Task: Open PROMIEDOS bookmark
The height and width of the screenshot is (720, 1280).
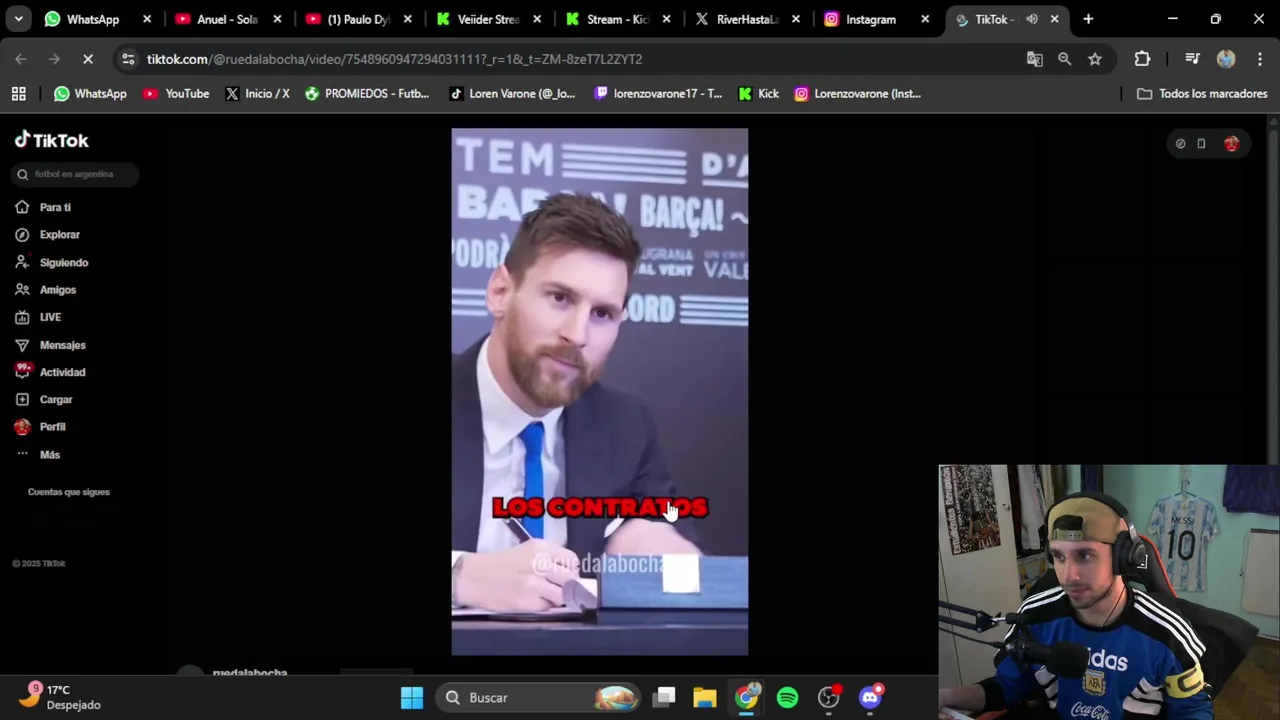Action: (x=367, y=94)
